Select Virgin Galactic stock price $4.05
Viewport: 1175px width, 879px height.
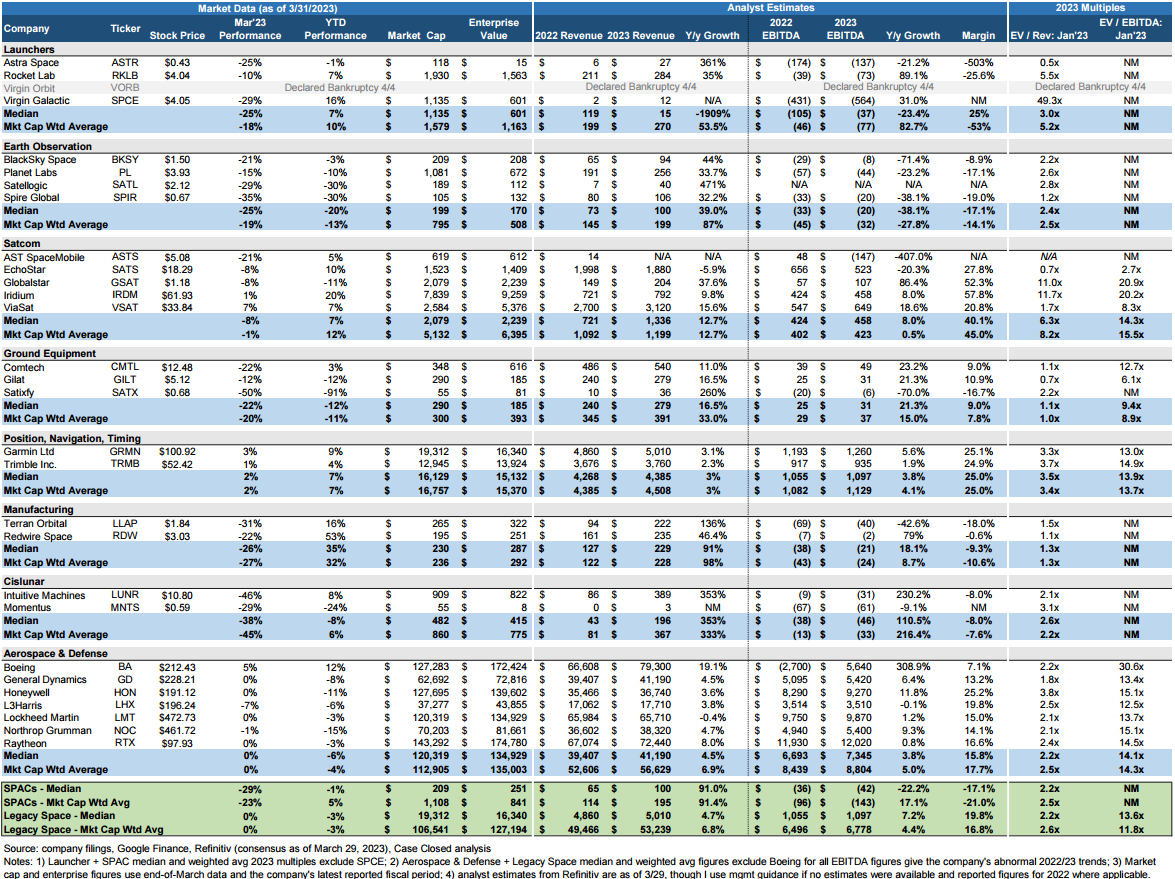[177, 100]
